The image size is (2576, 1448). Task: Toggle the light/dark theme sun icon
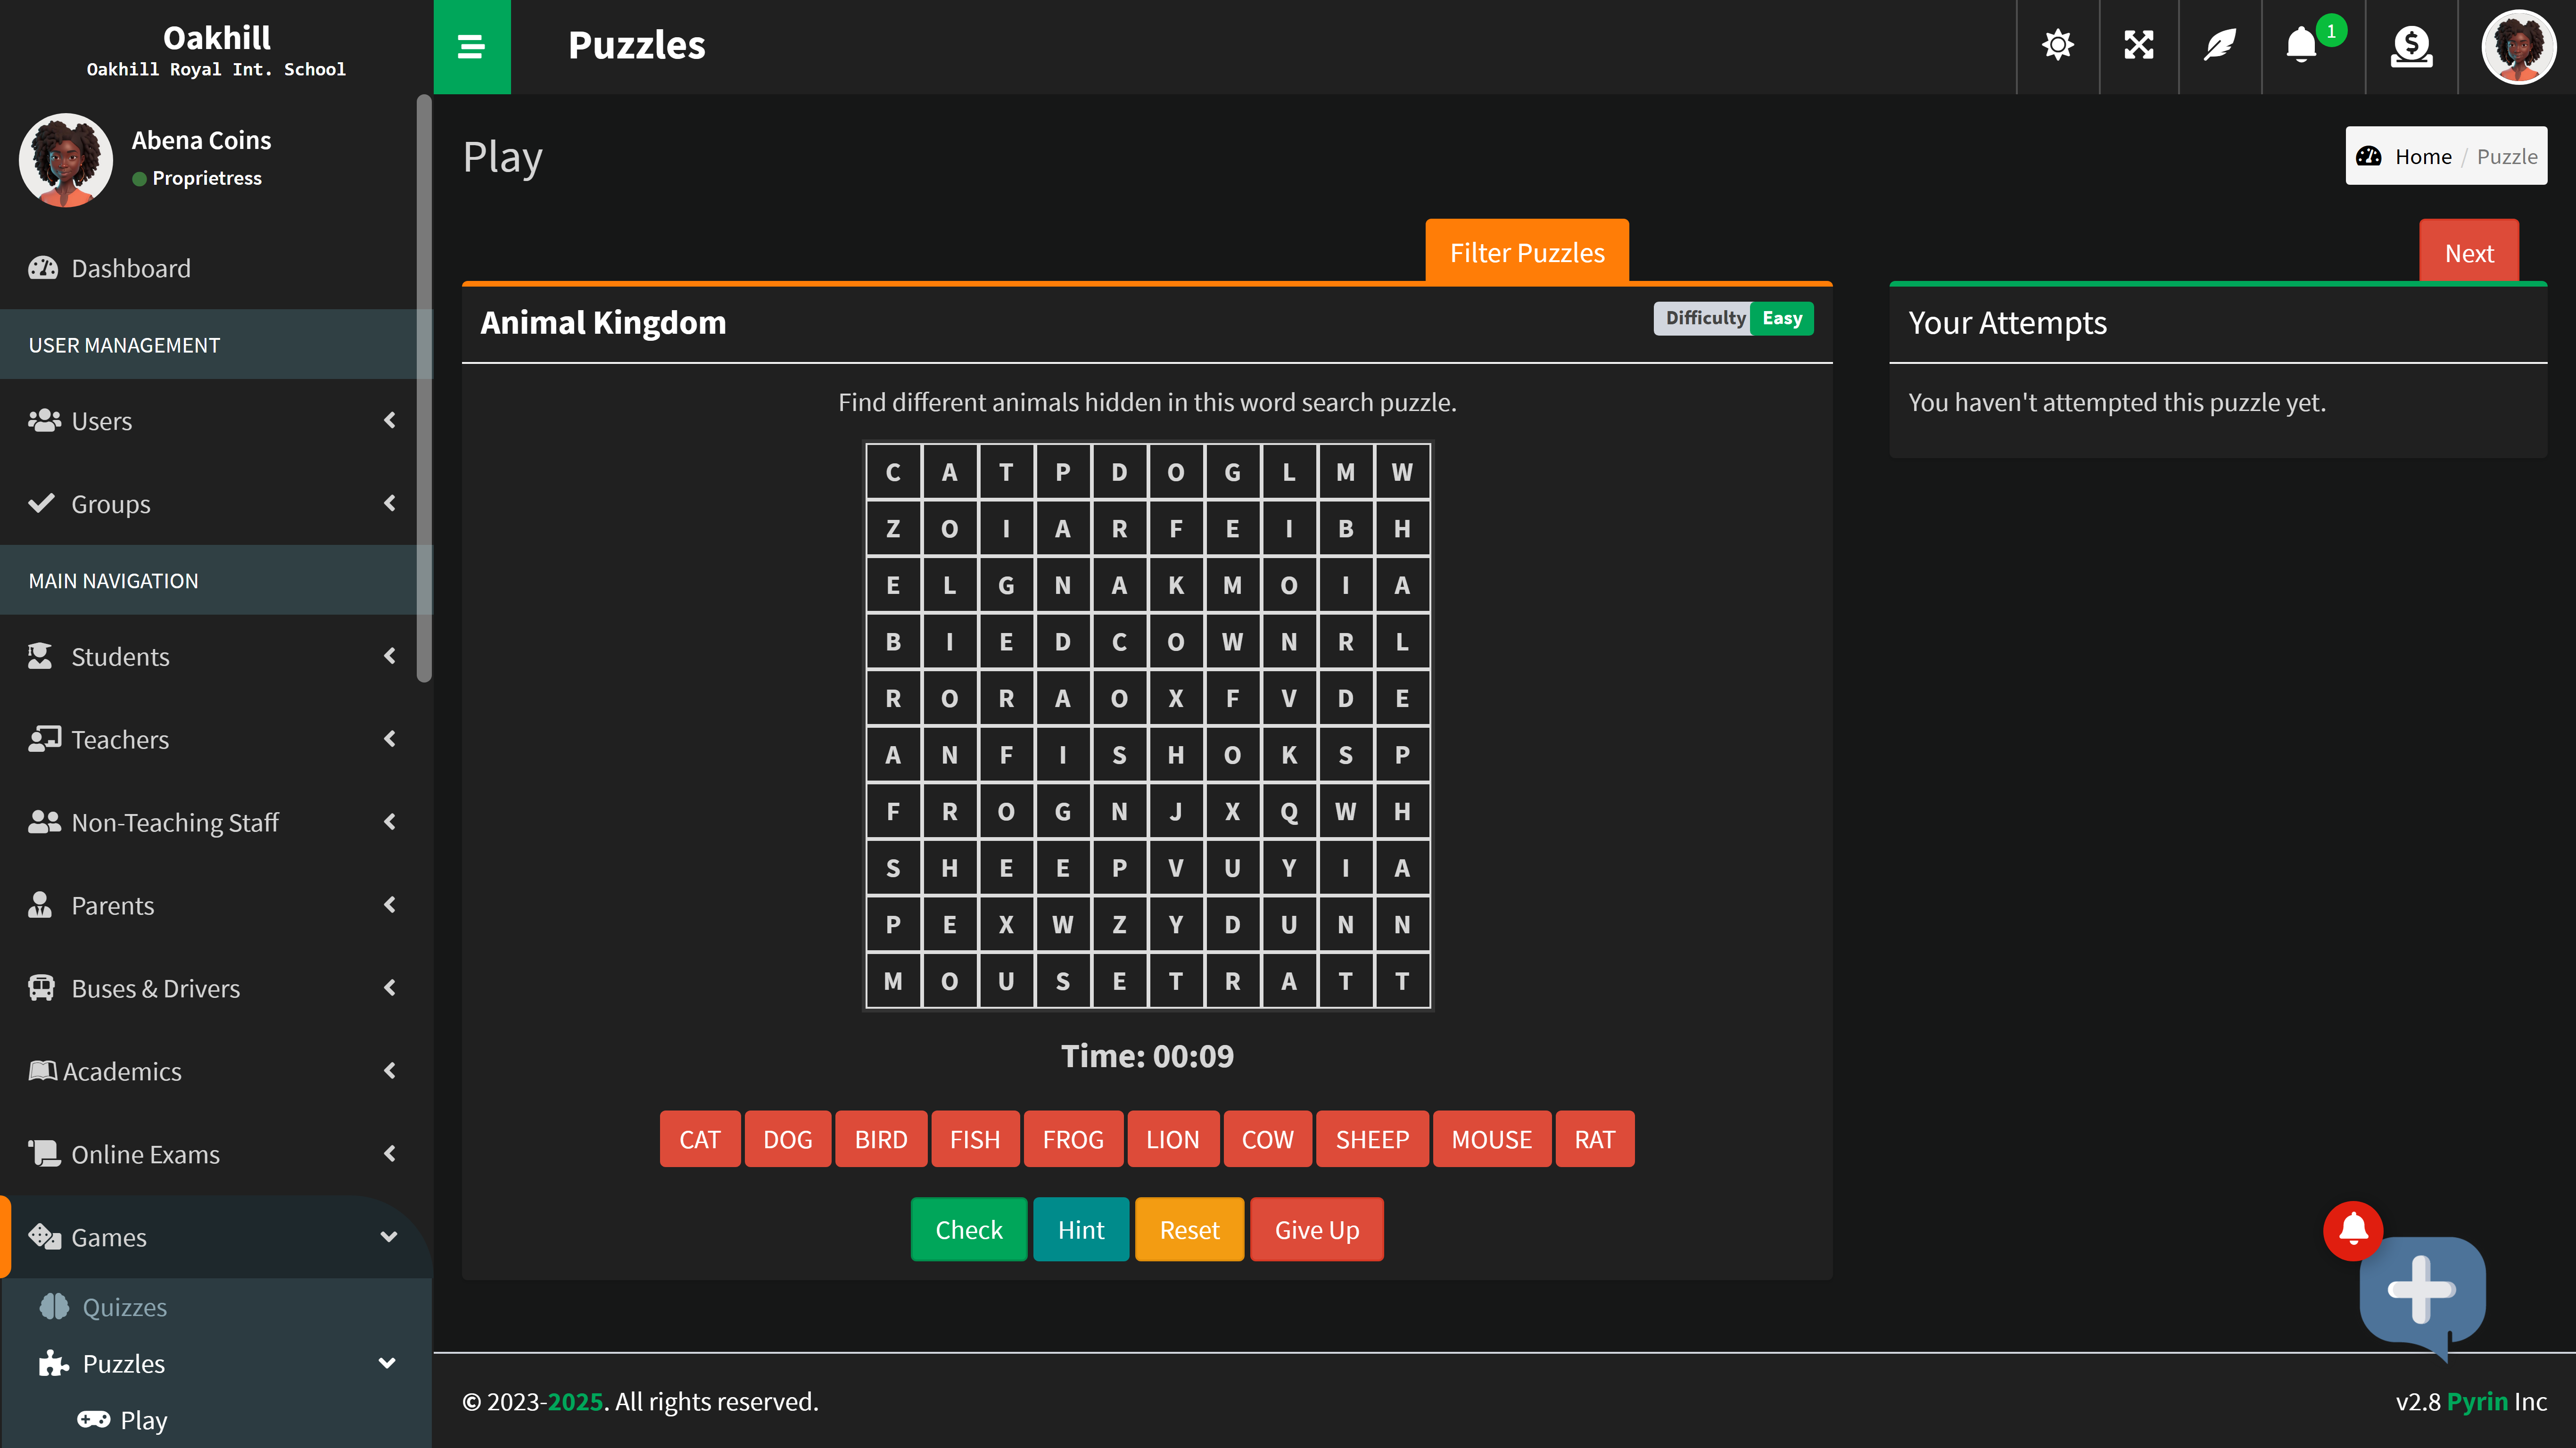point(2057,45)
